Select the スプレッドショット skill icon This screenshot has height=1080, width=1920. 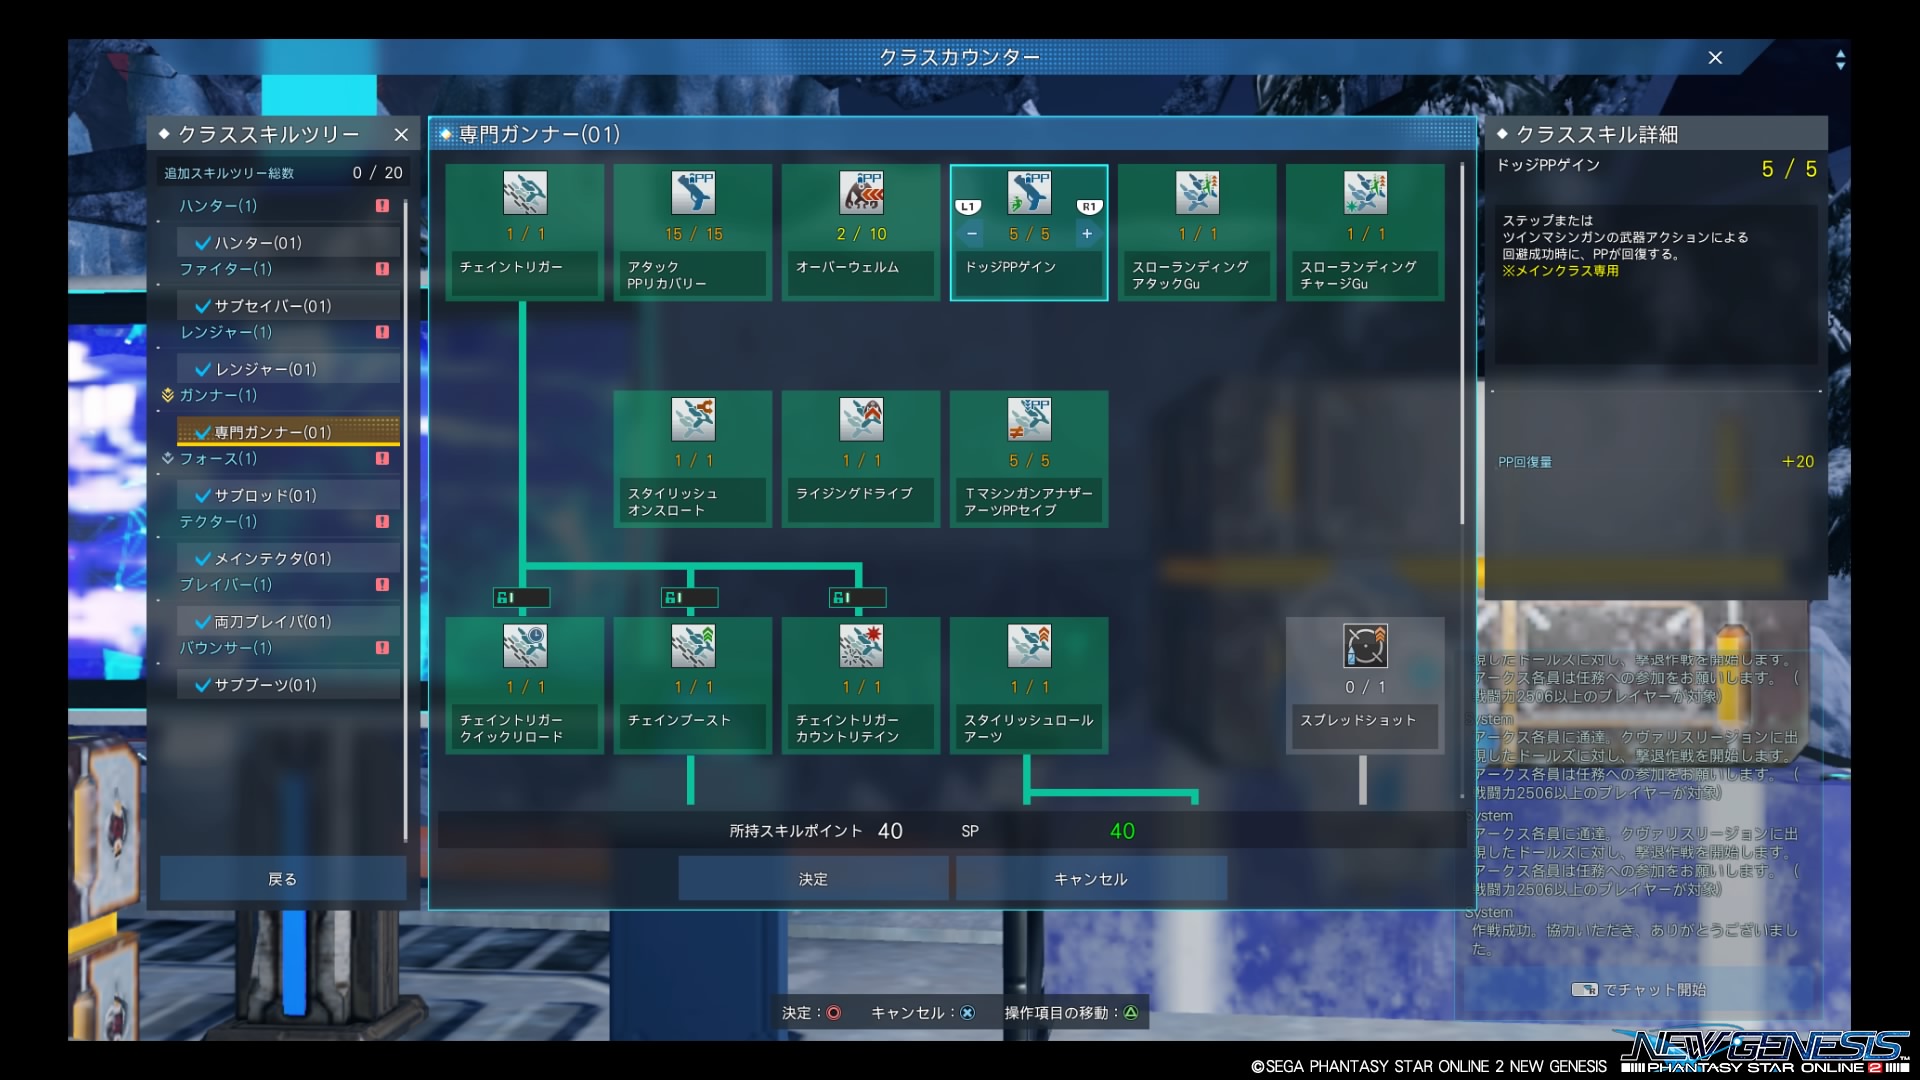coord(1365,646)
